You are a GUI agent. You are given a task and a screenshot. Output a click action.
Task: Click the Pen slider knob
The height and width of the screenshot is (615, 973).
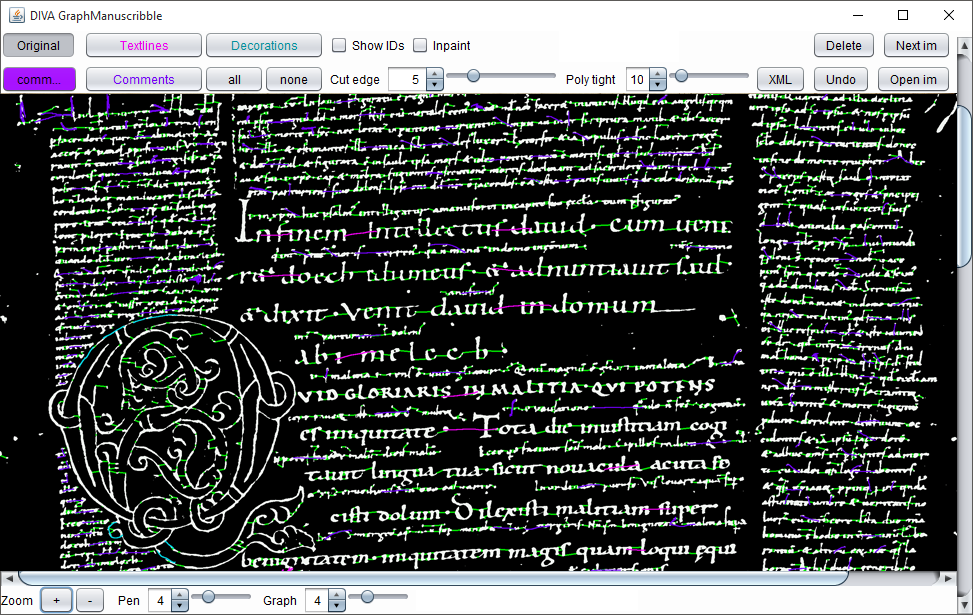[208, 596]
